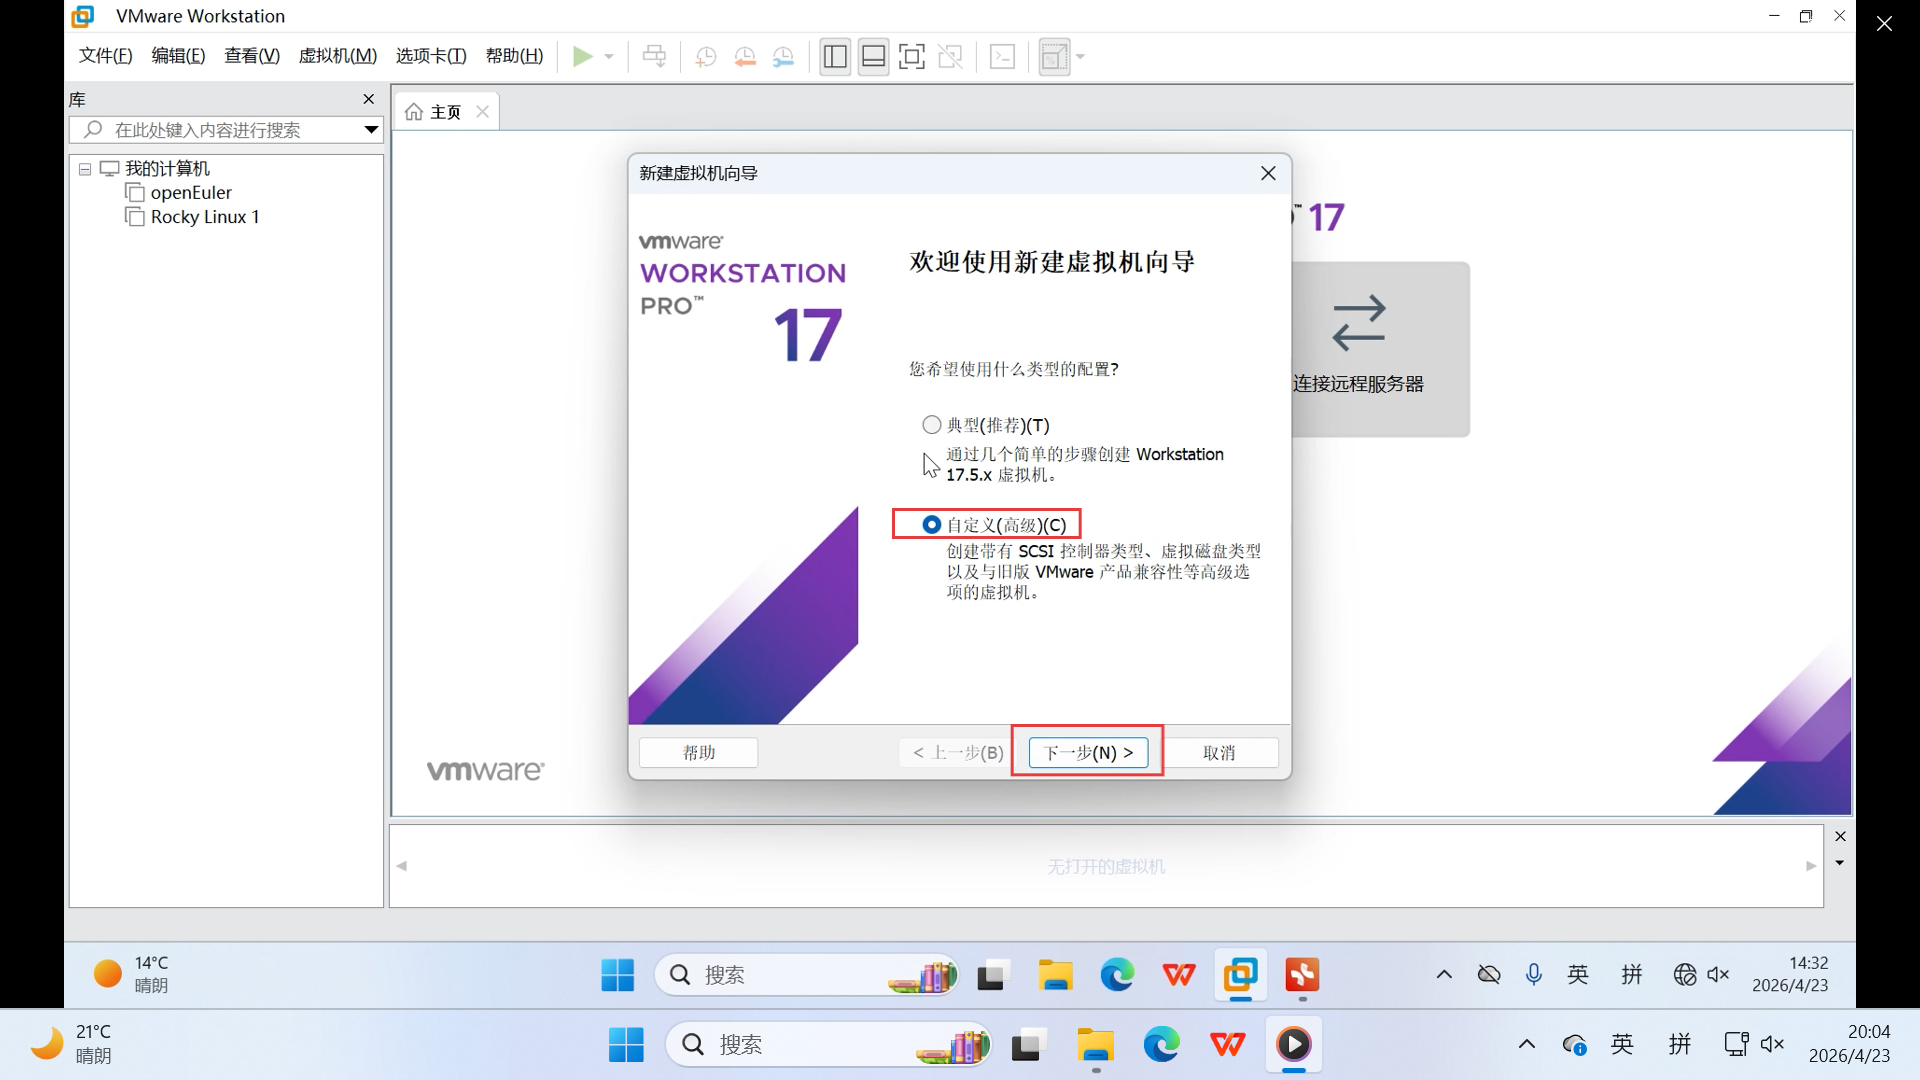Click the connect to remote server arrows icon
Image resolution: width=1920 pixels, height=1080 pixels.
tap(1358, 322)
